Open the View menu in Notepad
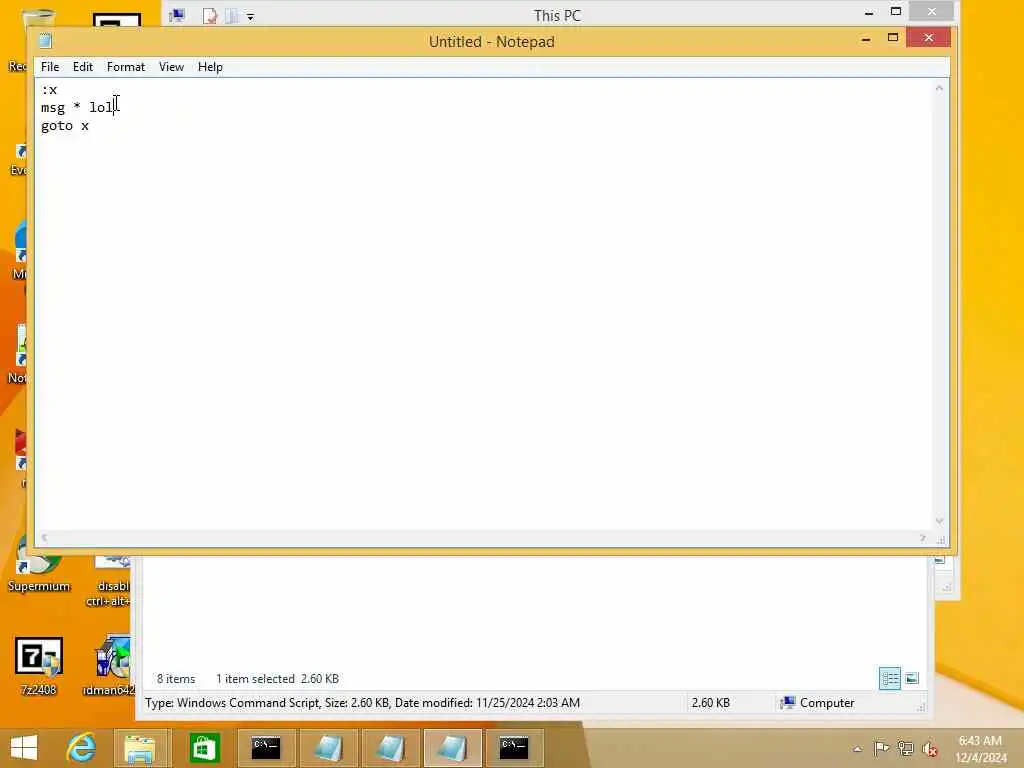Screen dimensions: 1024x768 [x=171, y=67]
